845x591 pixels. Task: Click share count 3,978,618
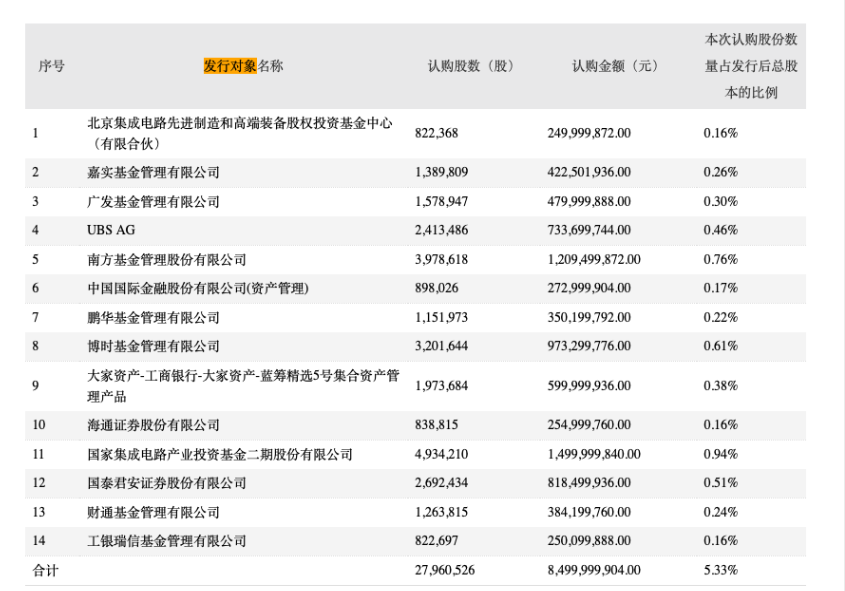441,260
